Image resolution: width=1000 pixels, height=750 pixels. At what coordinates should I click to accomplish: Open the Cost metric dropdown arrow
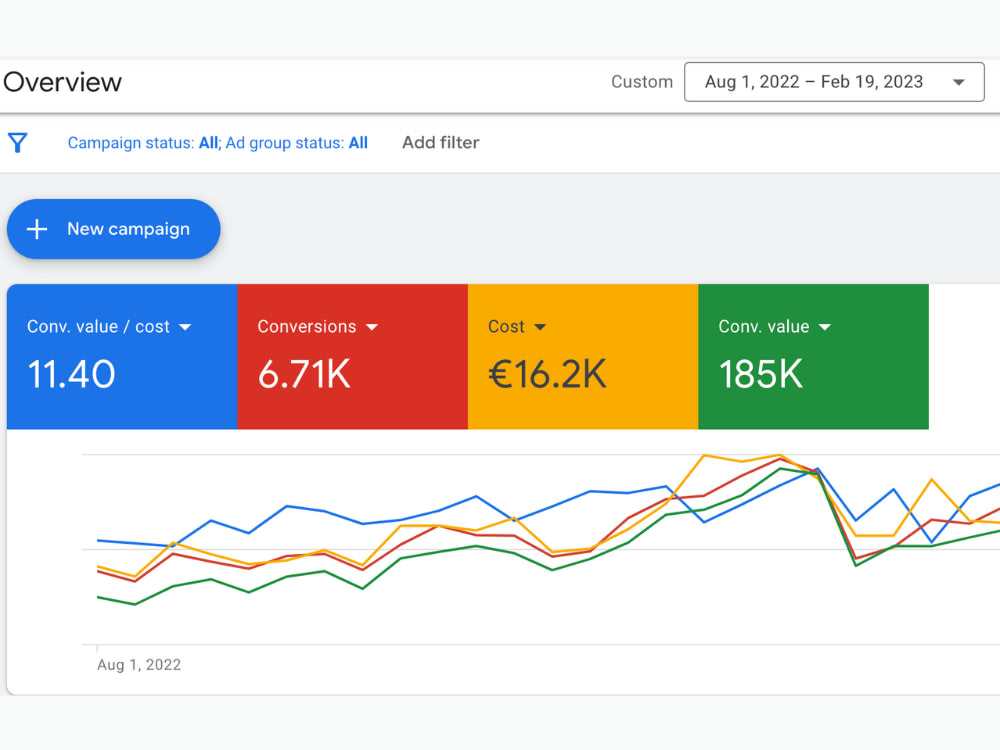[x=540, y=327]
